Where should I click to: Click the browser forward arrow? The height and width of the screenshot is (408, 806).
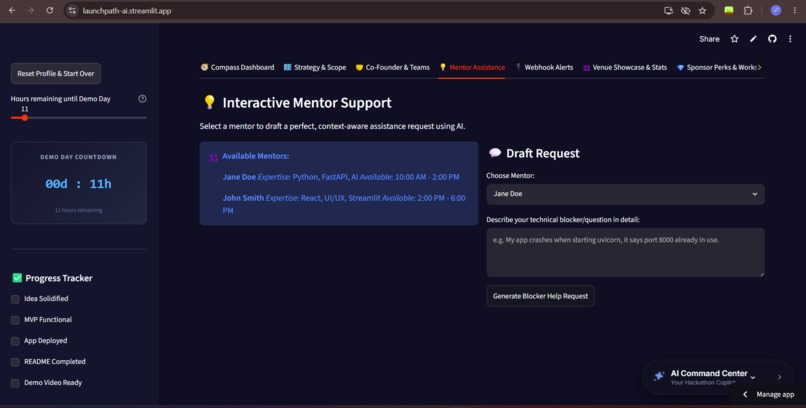[x=31, y=10]
